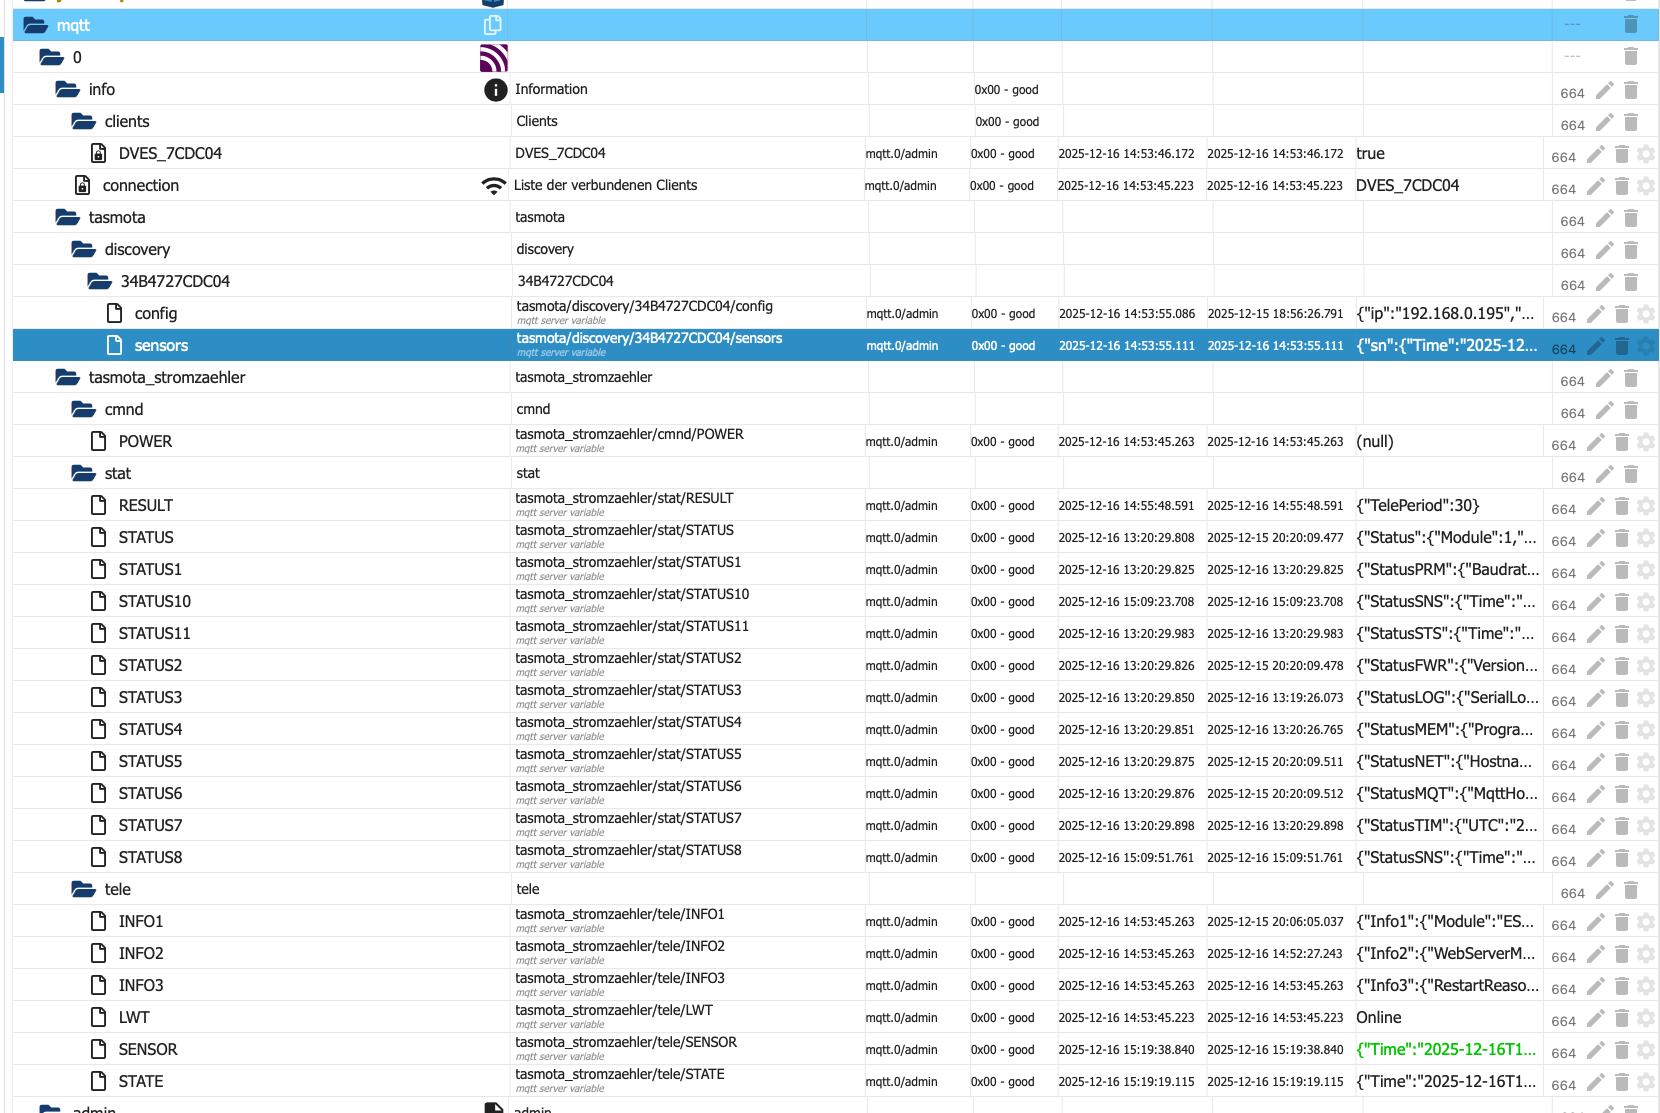Collapse the tele folder
Screen dimensions: 1660x1113
(84, 889)
